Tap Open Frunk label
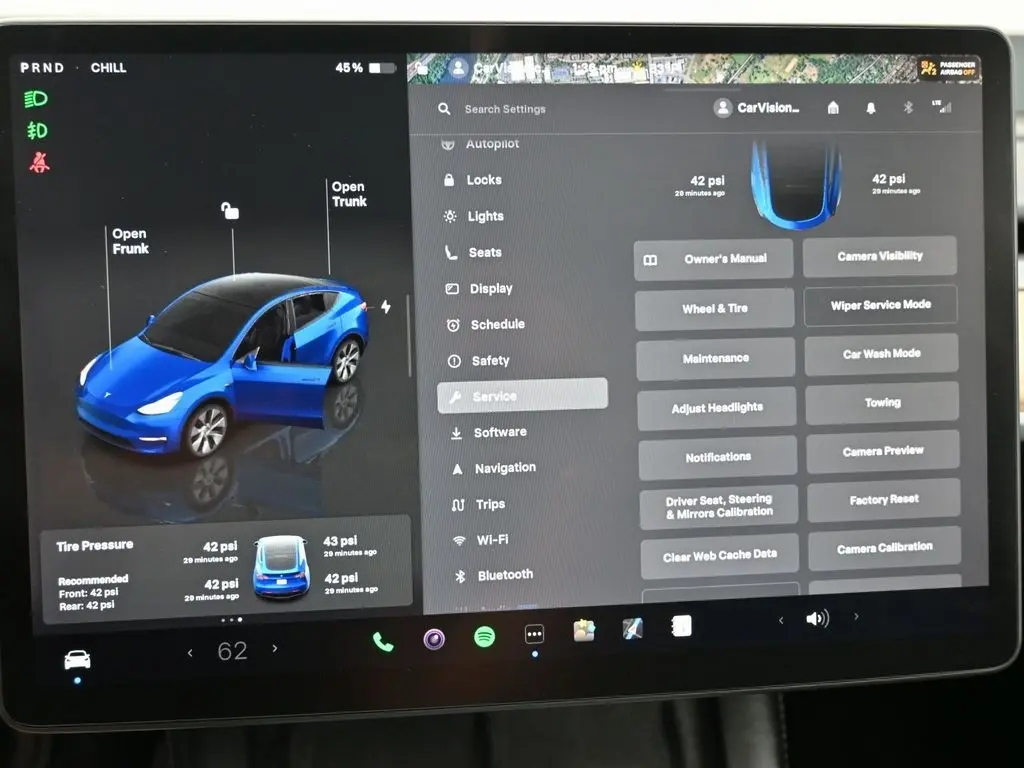1024x768 pixels. [130, 241]
